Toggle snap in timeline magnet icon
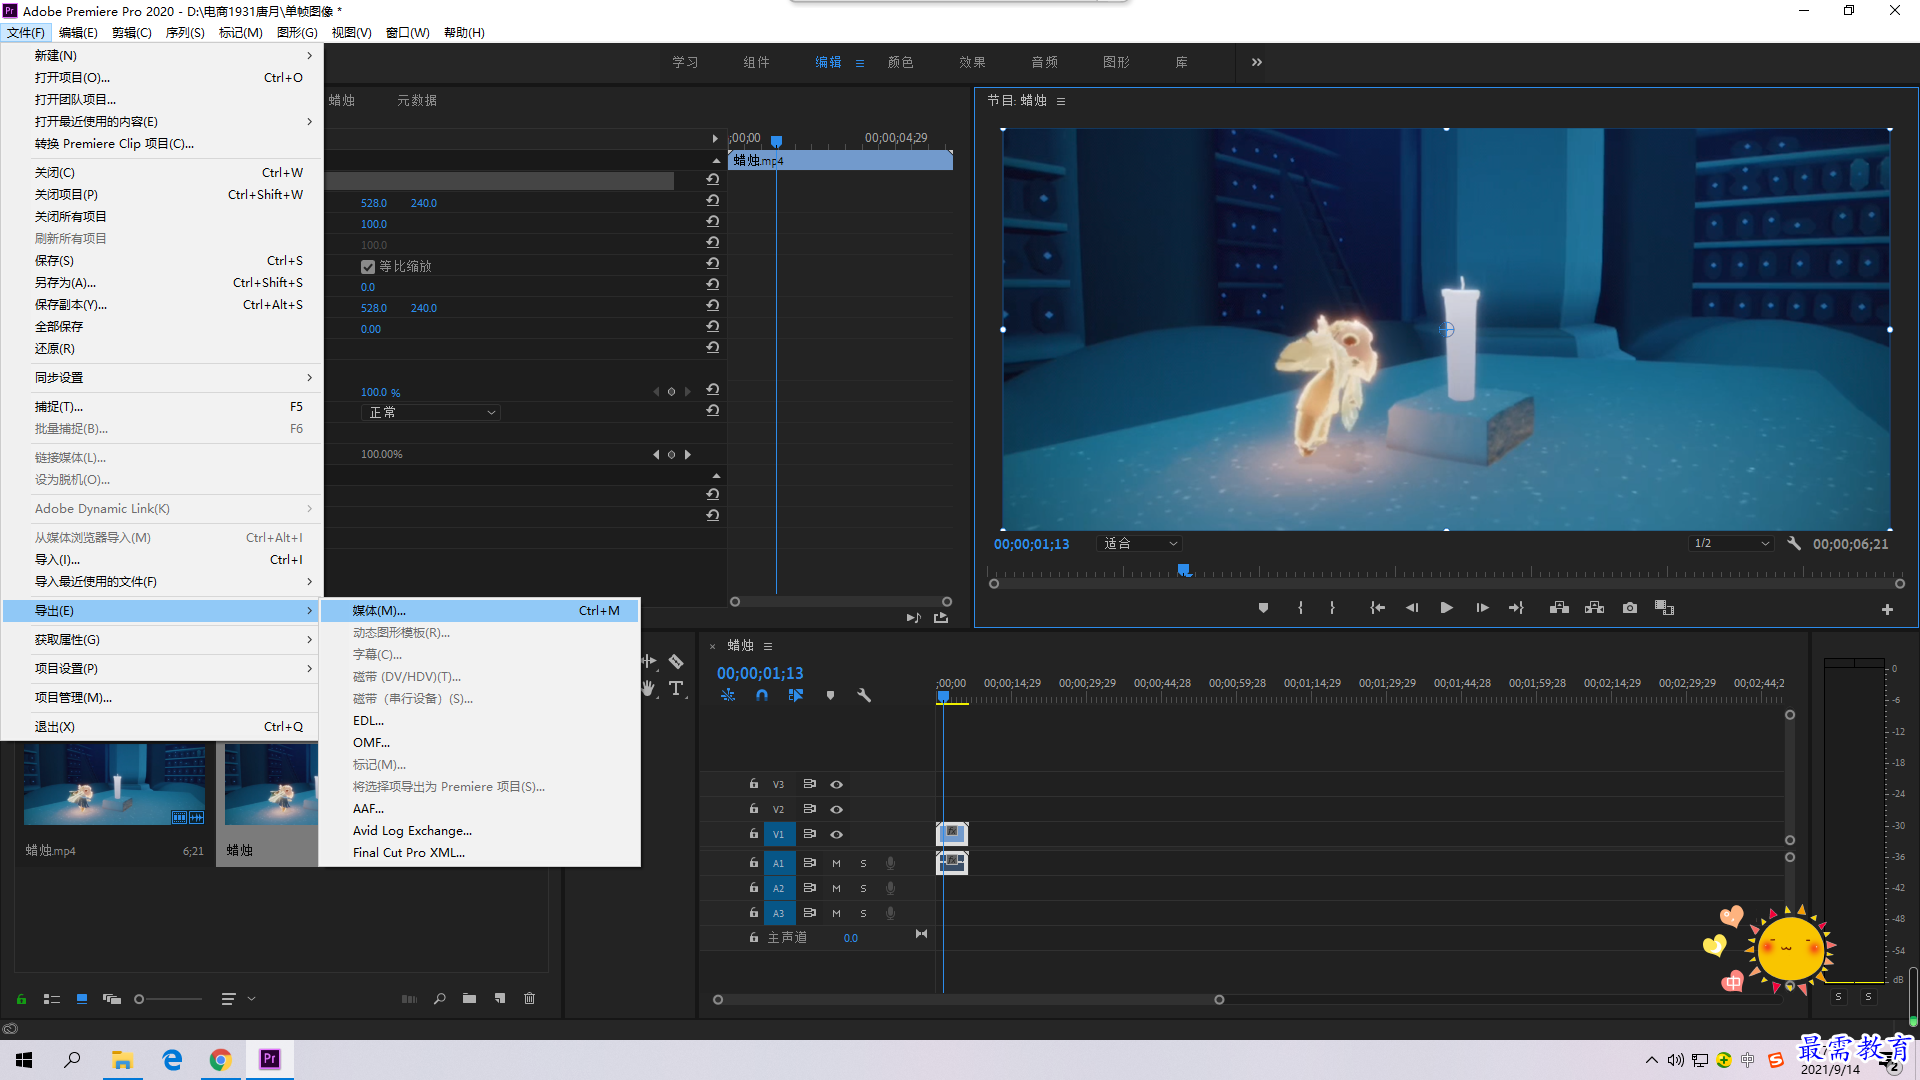Screen dimensions: 1920x1080 coord(762,695)
